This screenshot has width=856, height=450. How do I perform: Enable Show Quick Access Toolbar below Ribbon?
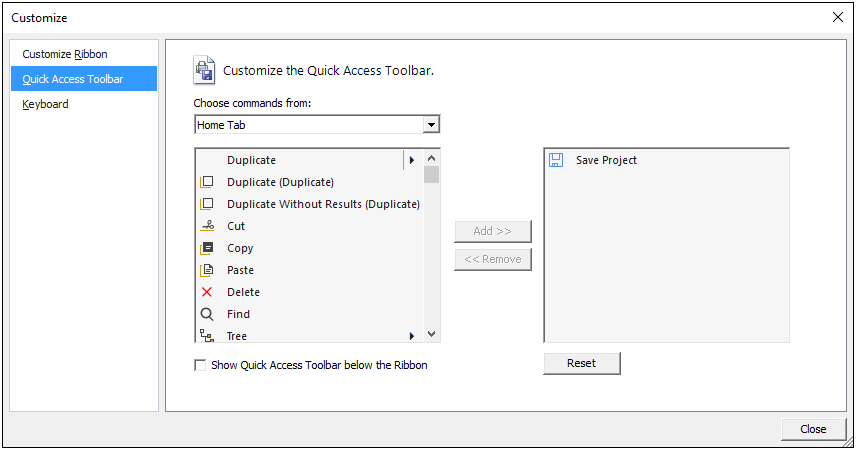click(x=200, y=366)
